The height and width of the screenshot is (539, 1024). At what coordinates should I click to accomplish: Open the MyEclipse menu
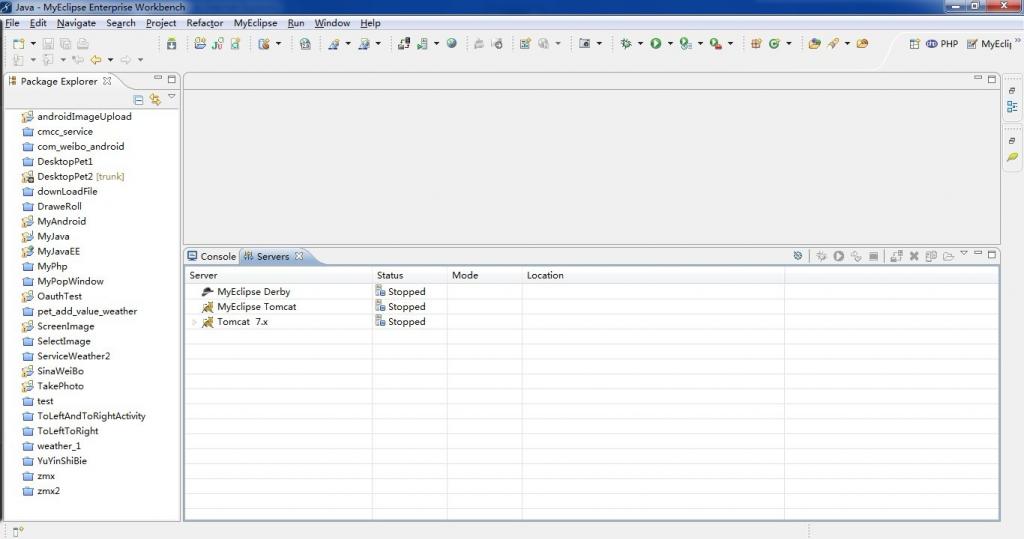tap(255, 23)
